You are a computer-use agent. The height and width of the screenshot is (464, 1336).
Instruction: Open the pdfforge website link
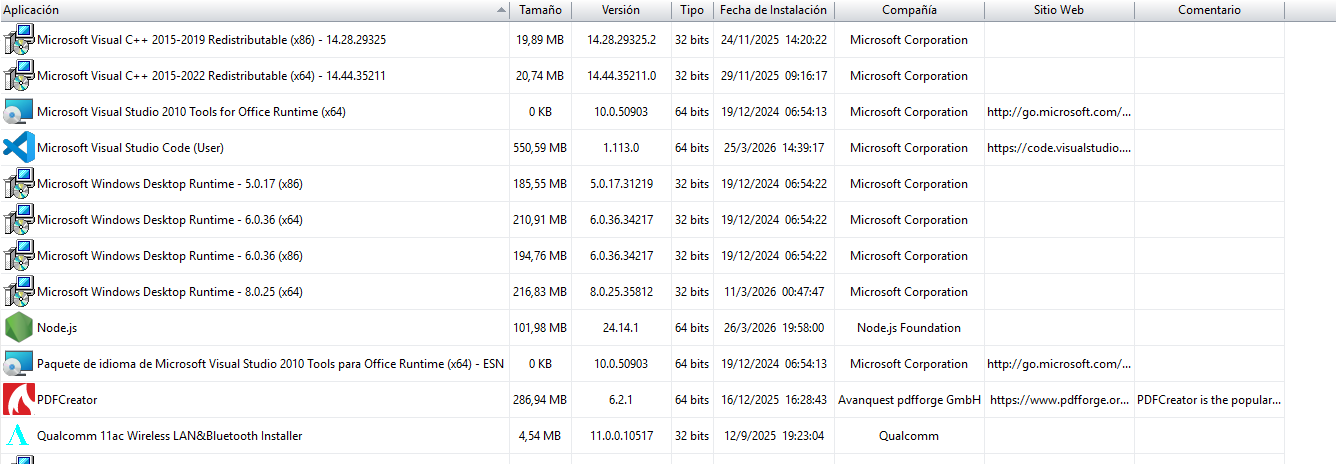[x=1060, y=400]
